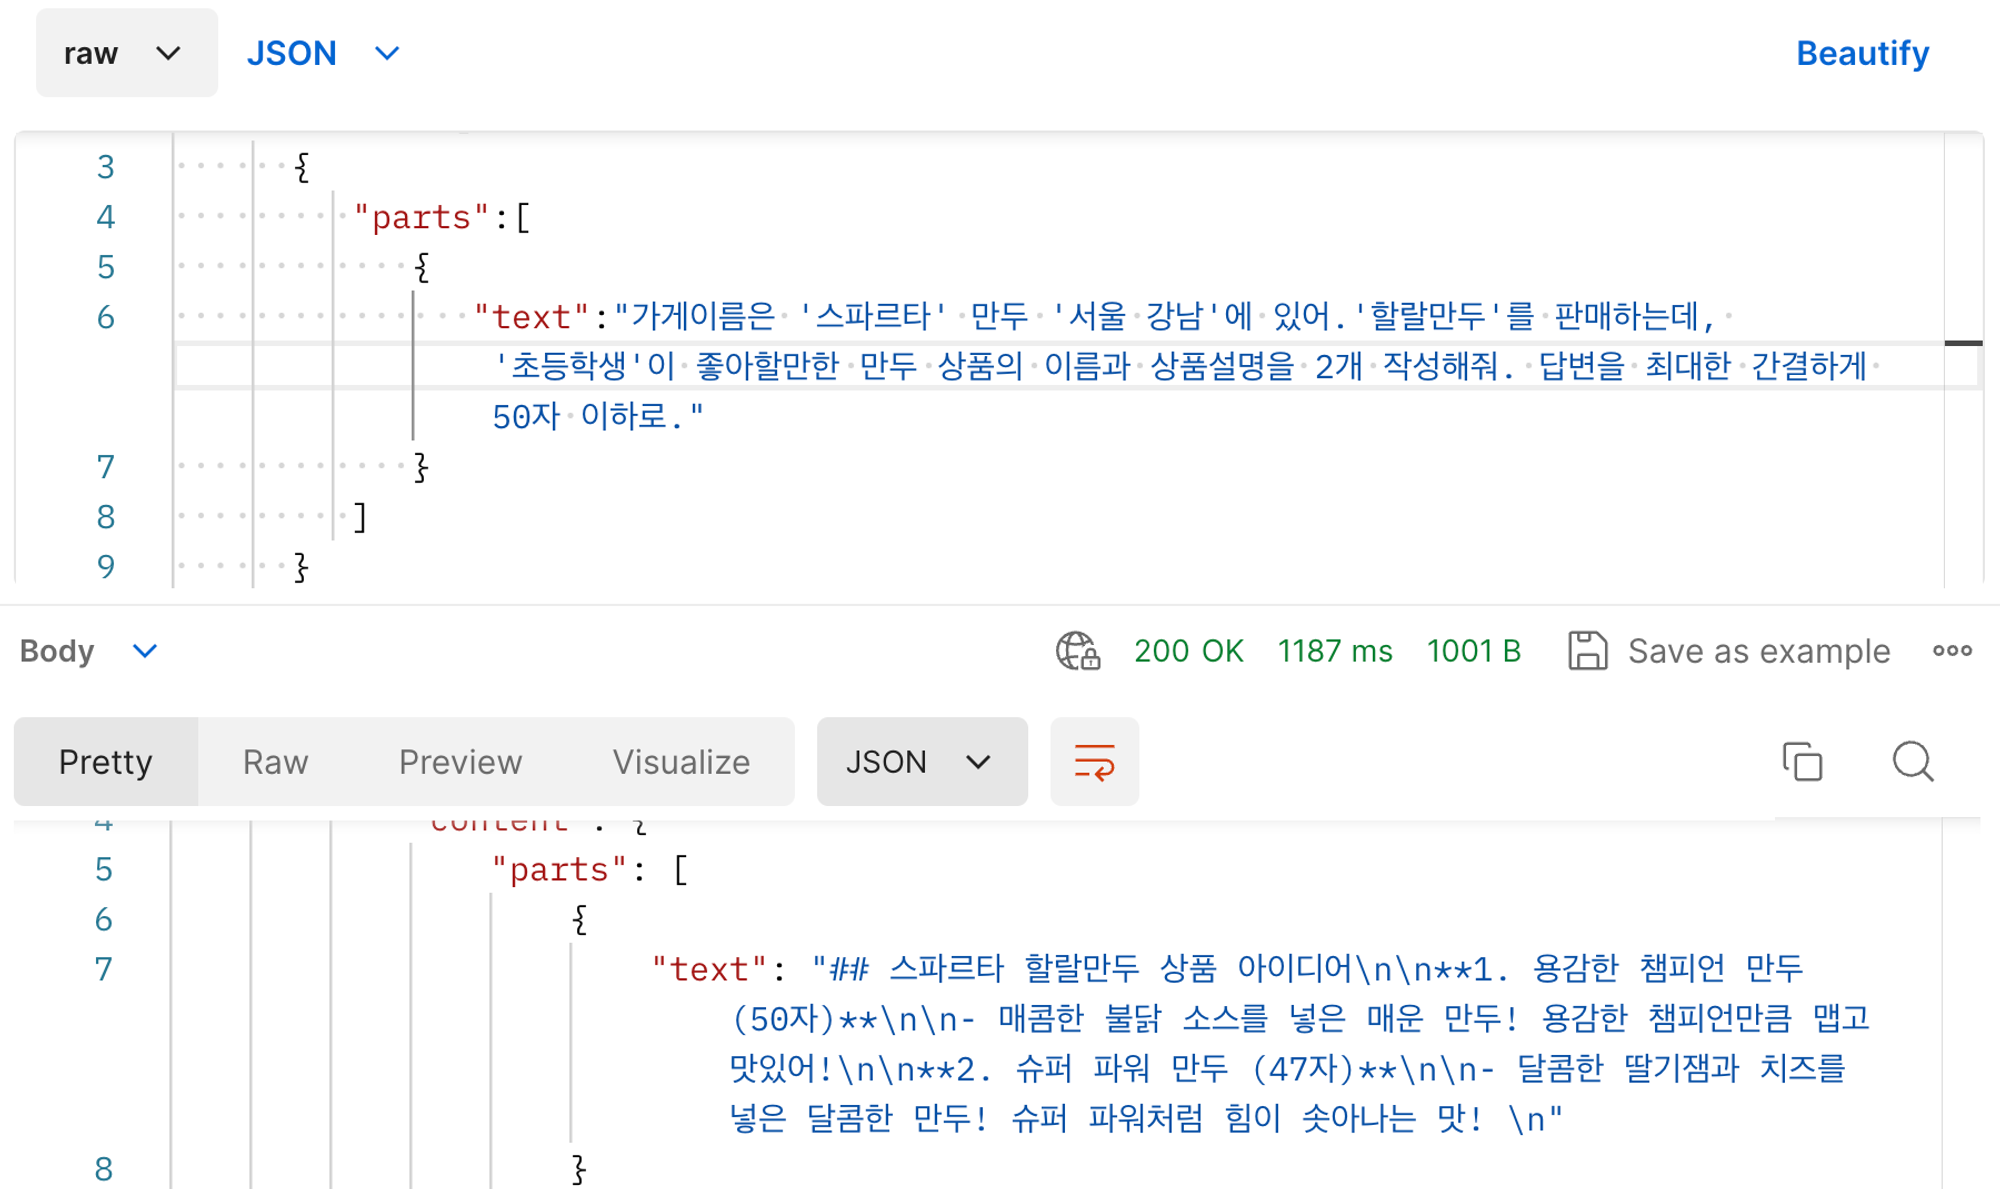
Task: Click the word wrap toggle icon
Action: click(x=1094, y=762)
